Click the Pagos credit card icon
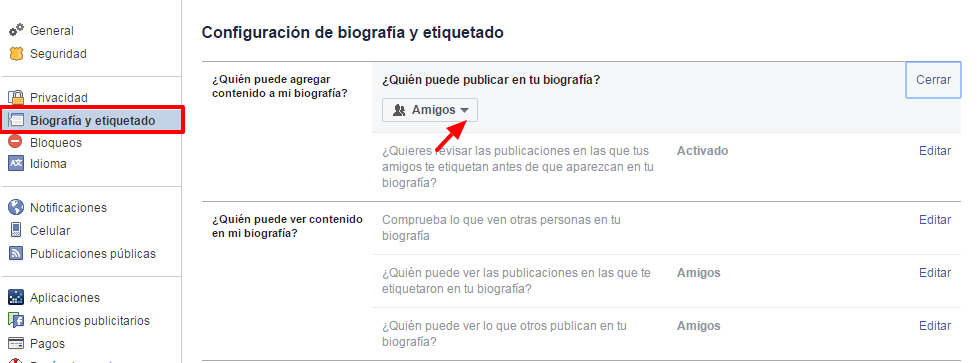 16,344
